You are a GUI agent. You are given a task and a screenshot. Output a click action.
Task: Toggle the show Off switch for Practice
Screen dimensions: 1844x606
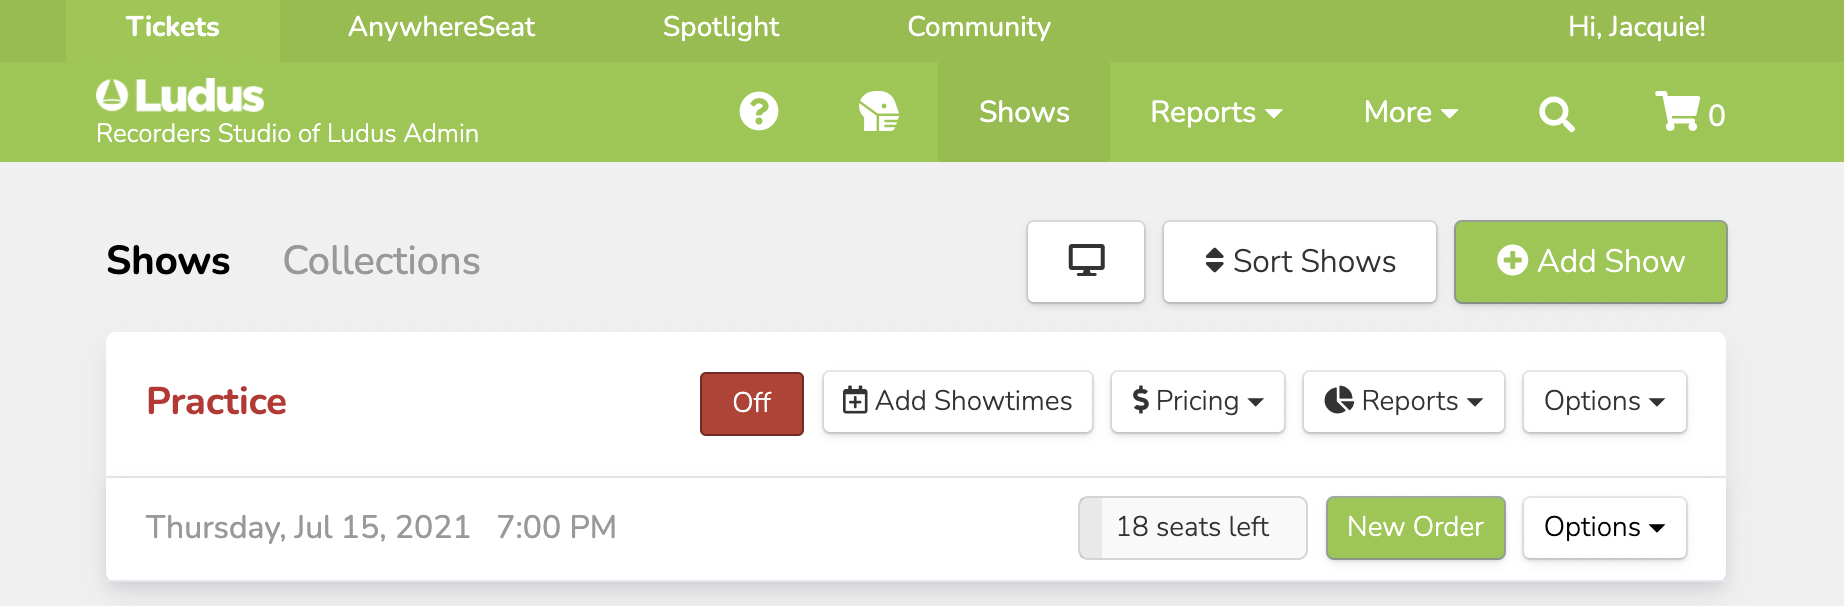tap(751, 402)
